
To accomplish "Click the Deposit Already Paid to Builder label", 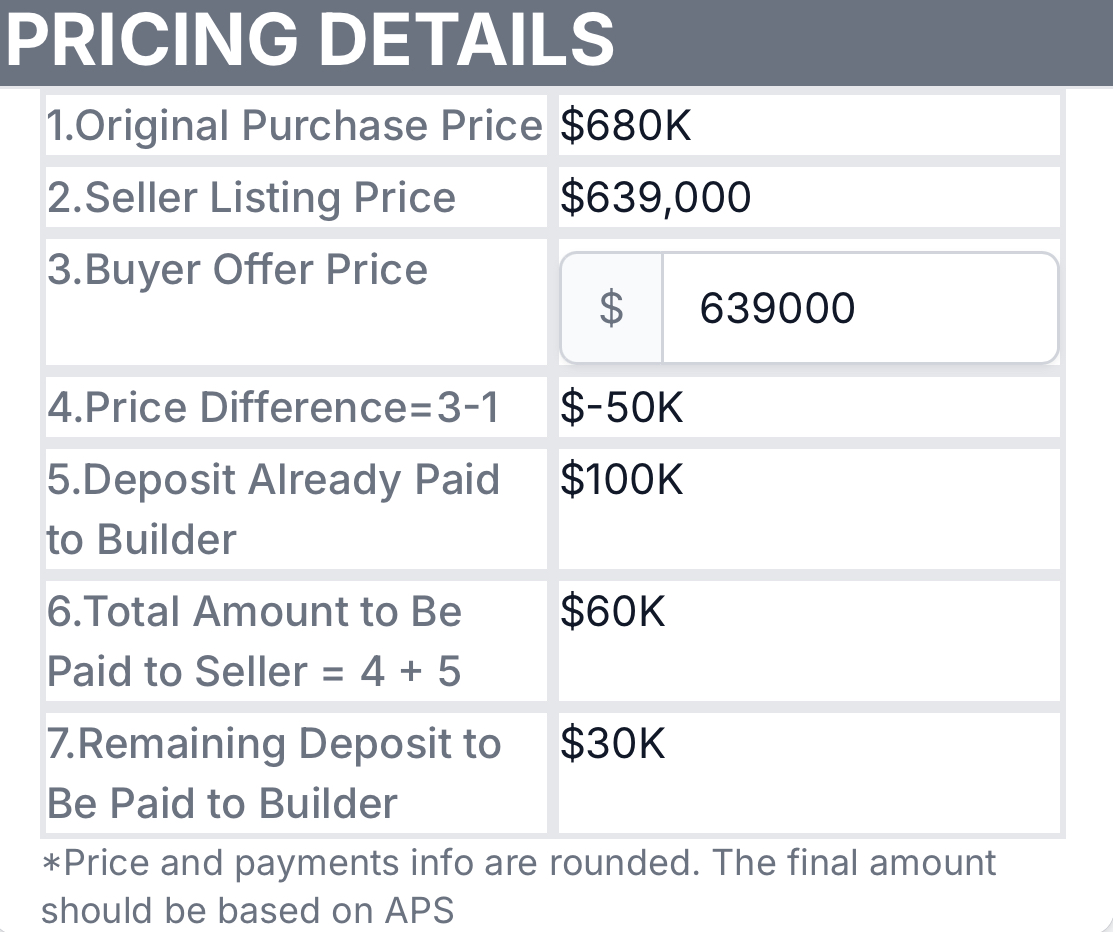I will (x=273, y=509).
